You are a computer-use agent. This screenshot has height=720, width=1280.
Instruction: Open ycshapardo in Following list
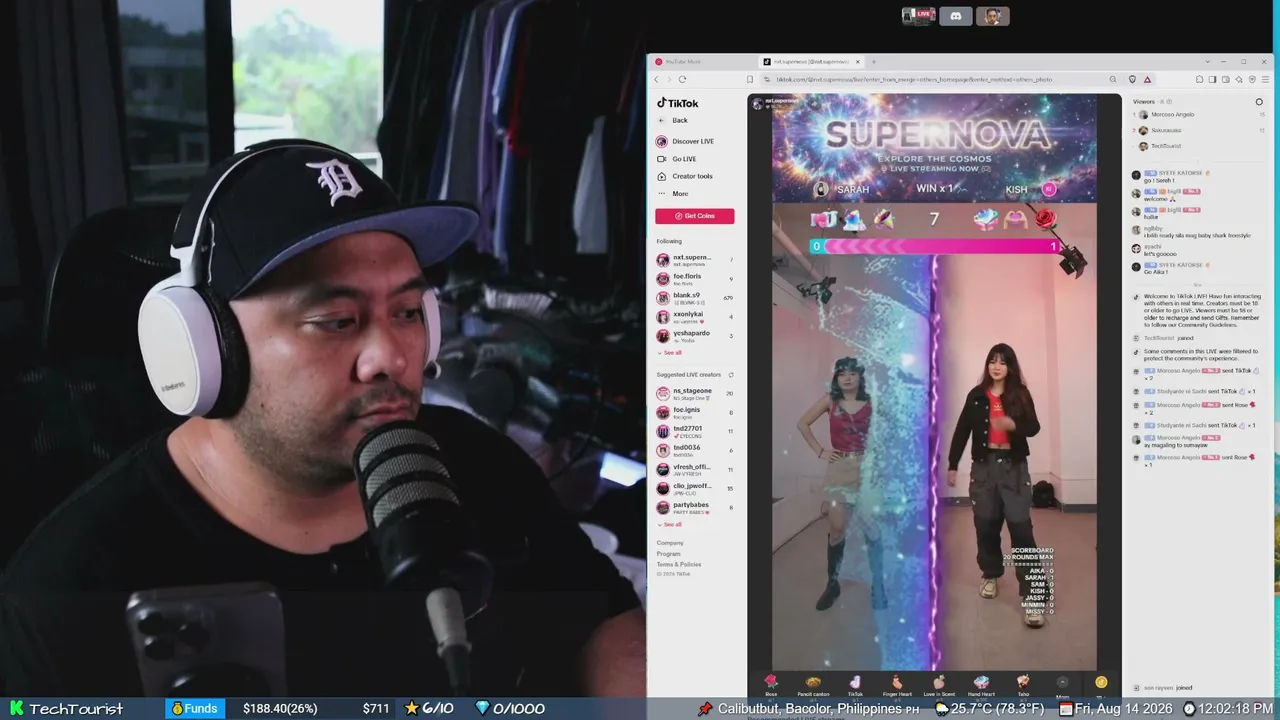[695, 336]
